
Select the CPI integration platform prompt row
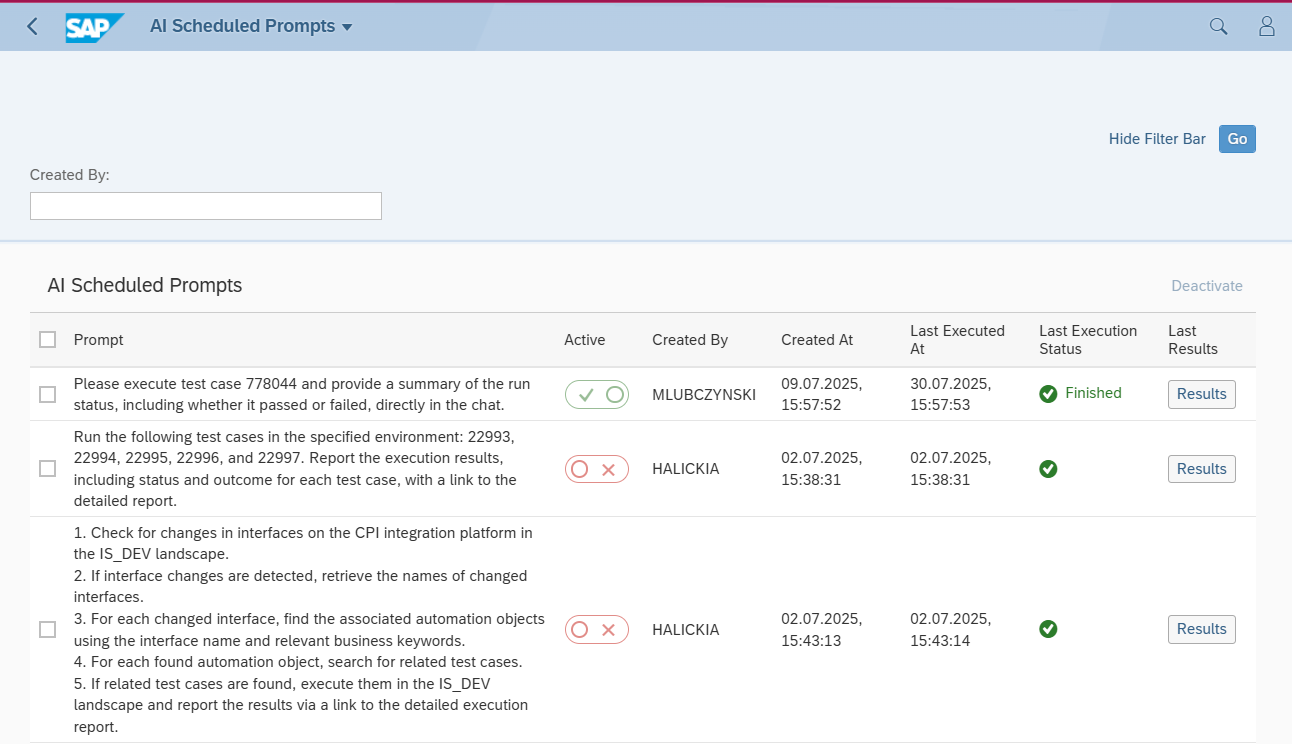pos(48,629)
